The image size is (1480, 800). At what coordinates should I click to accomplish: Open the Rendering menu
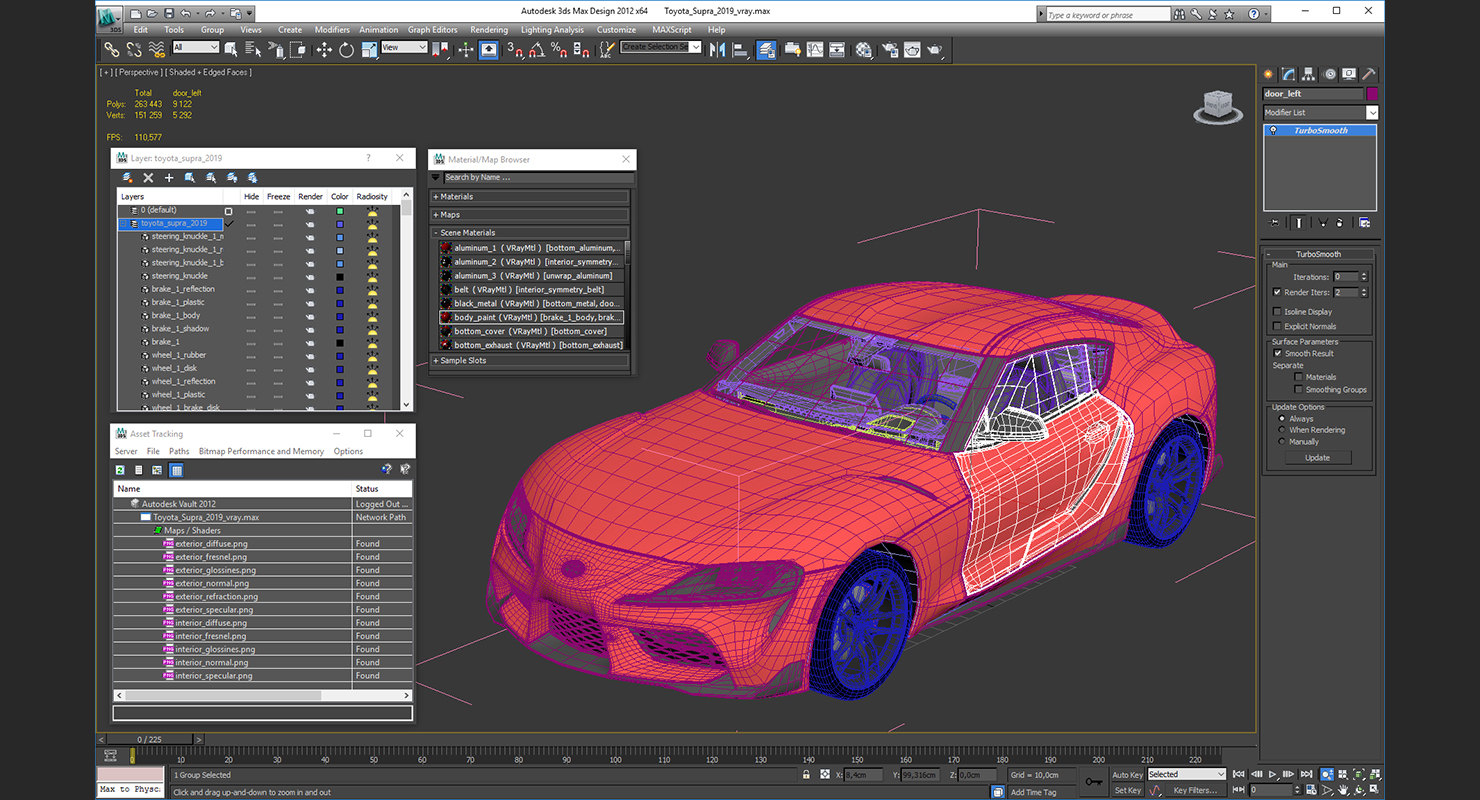tap(489, 30)
